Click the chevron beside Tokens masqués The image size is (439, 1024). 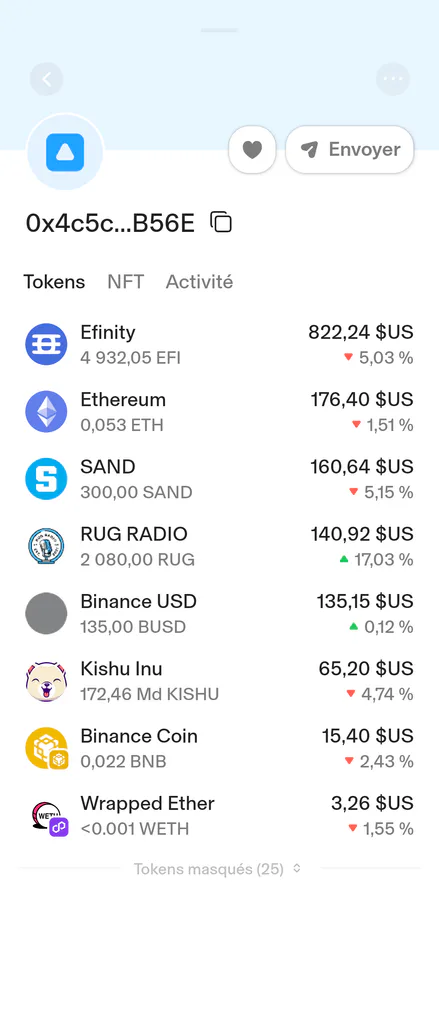tap(297, 869)
